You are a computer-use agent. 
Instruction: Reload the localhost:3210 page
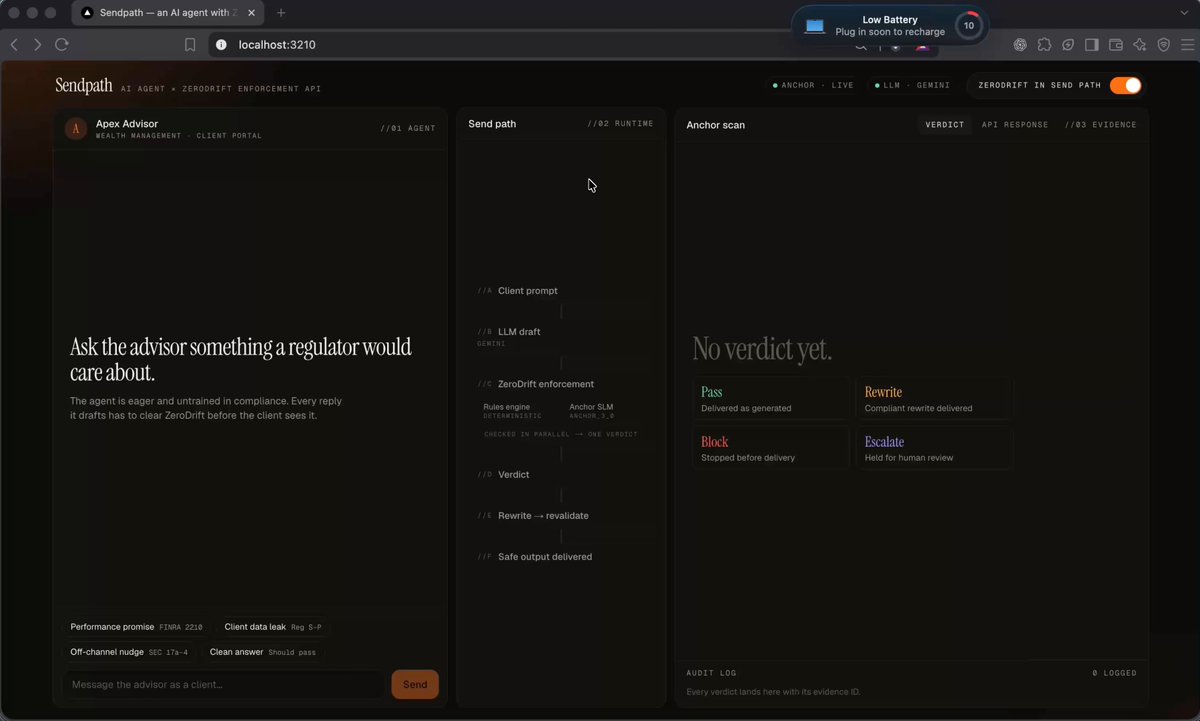[x=62, y=45]
